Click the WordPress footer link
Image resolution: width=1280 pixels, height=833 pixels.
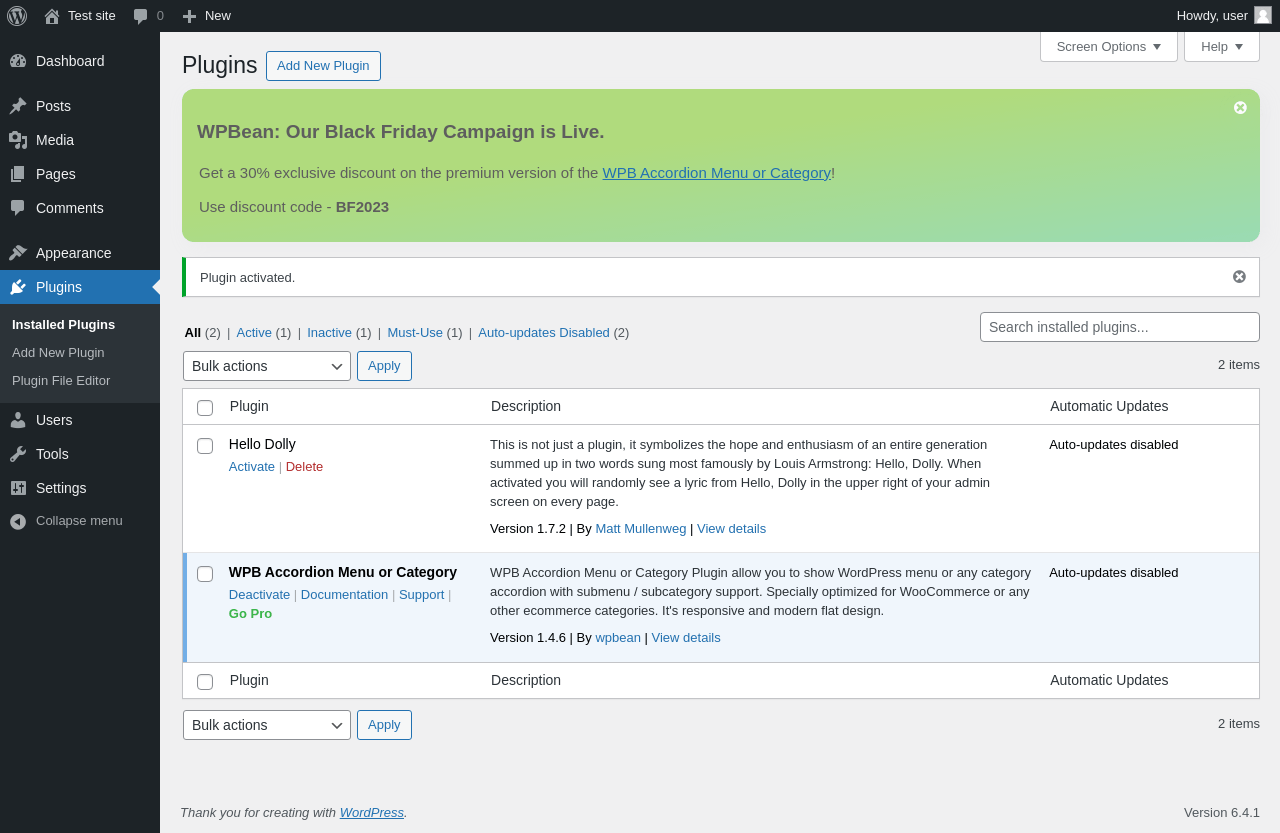[372, 813]
